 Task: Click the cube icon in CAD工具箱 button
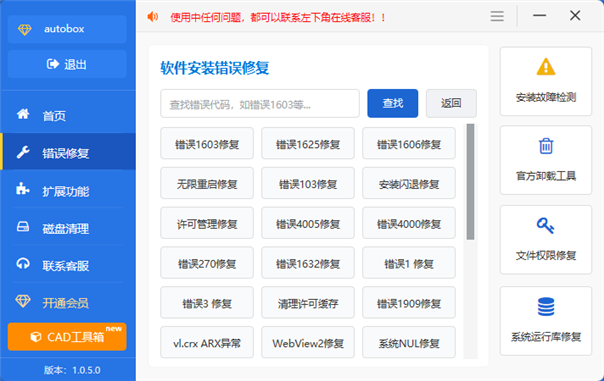click(x=36, y=337)
